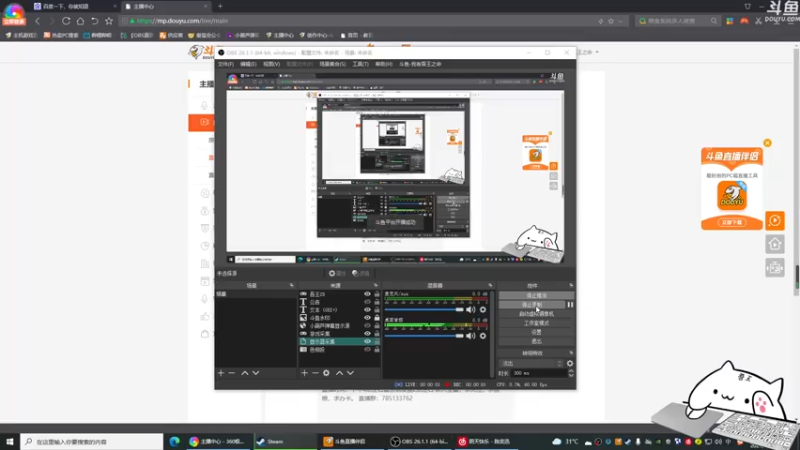Toggle visibility eye of 斗鱼水印 source

367,318
